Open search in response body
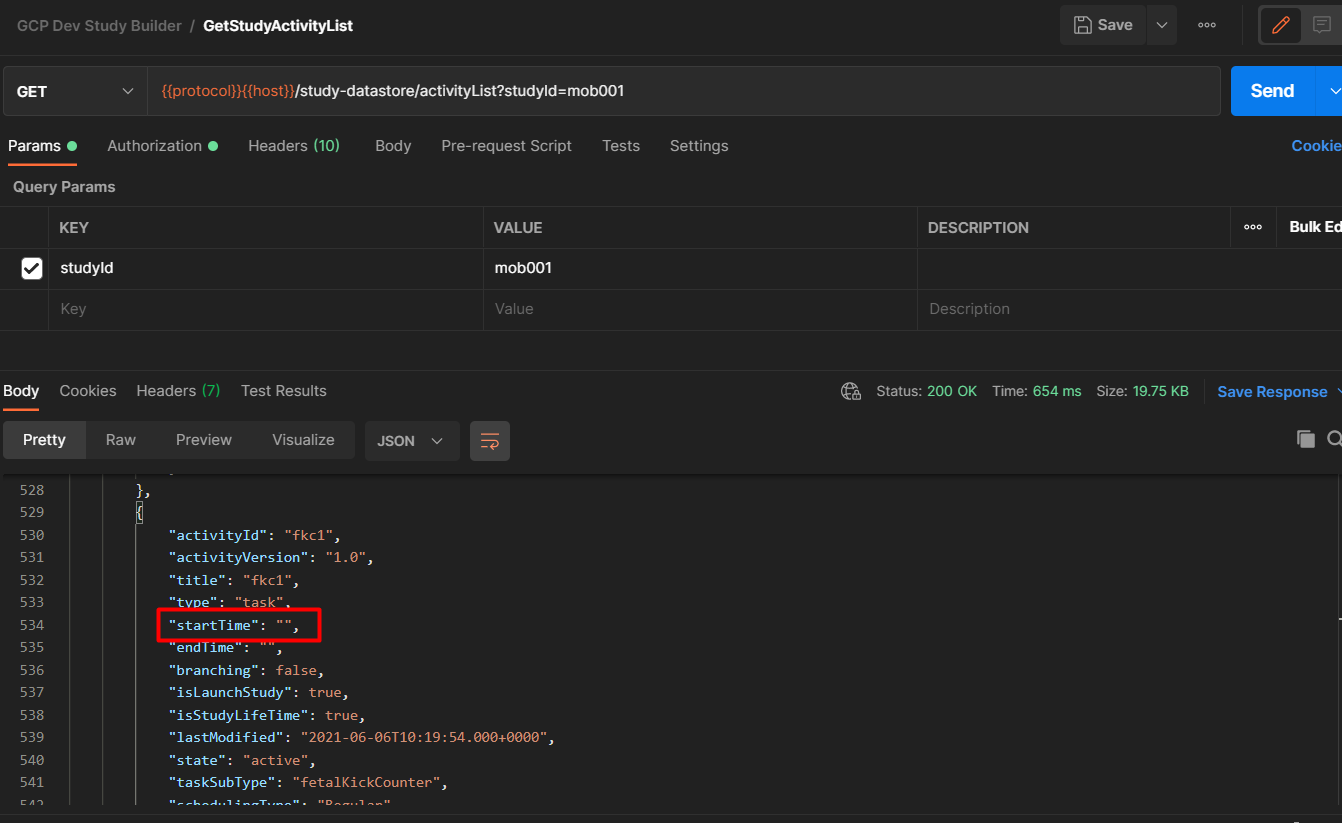 1334,438
